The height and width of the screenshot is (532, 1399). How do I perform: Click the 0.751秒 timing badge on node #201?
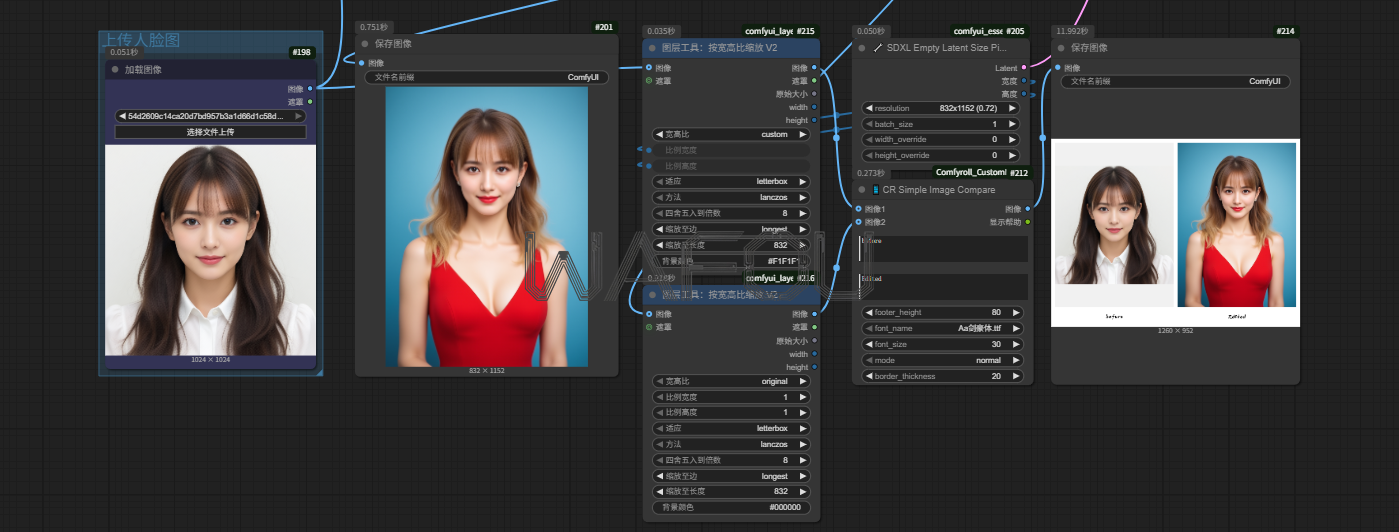(x=375, y=27)
